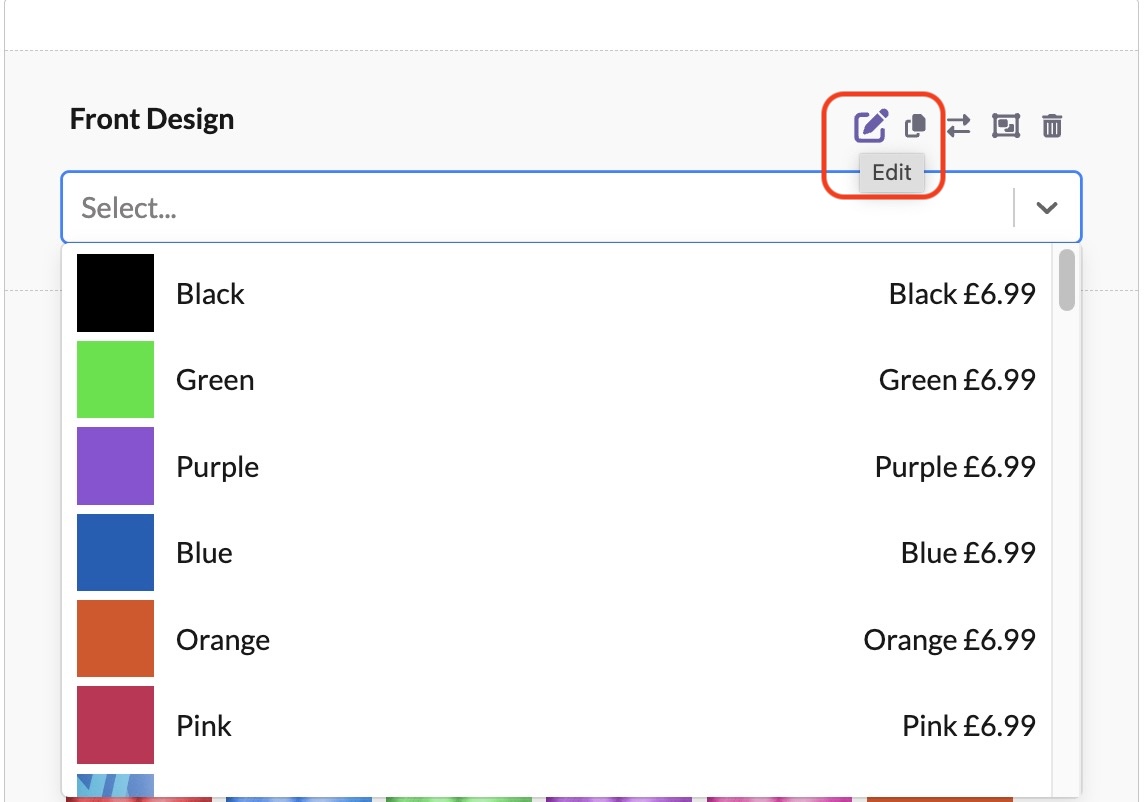Click the Edit pencil icon
This screenshot has width=1144, height=802.
pos(870,126)
